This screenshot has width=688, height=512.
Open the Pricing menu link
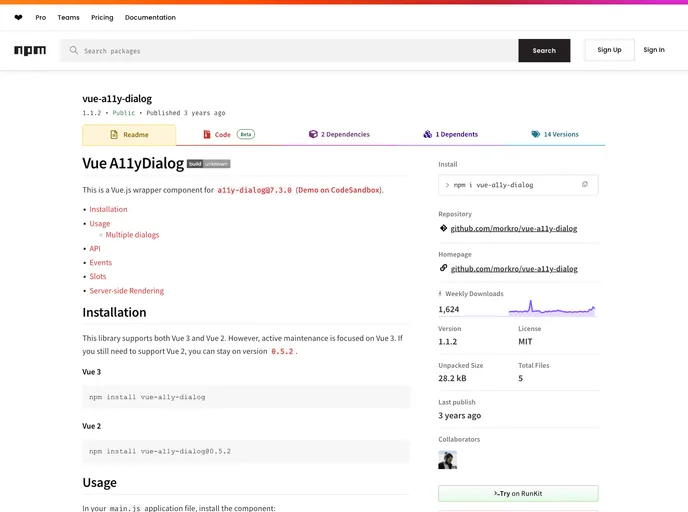point(102,18)
